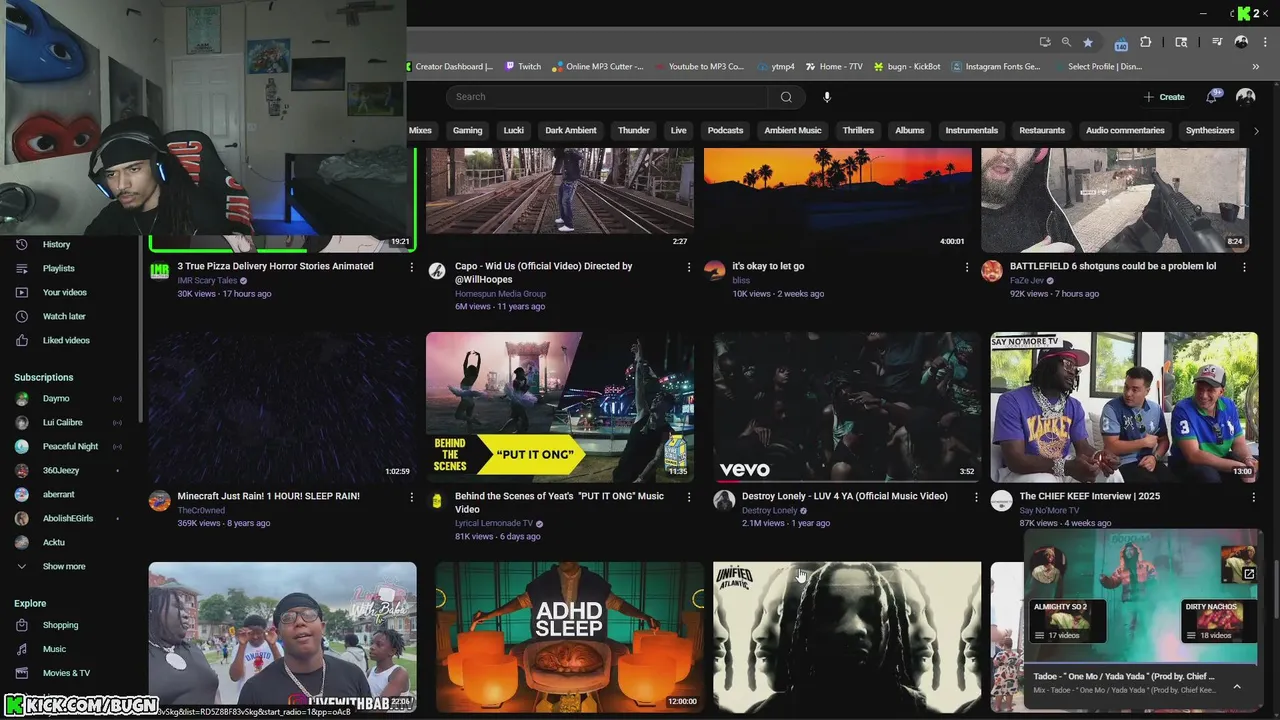Open options menu for BATTLEFIELD 6 shotguns video
1280x720 pixels.
(x=1244, y=267)
